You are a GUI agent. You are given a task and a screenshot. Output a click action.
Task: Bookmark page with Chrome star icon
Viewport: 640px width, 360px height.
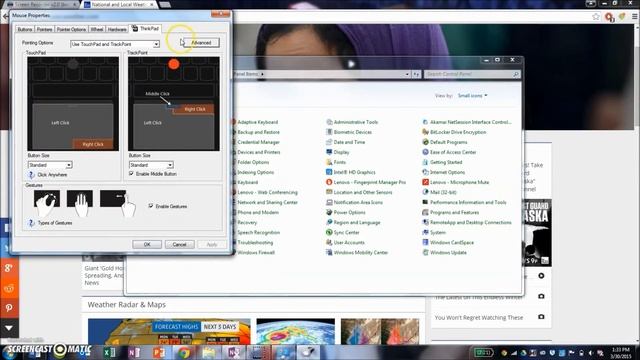[596, 17]
